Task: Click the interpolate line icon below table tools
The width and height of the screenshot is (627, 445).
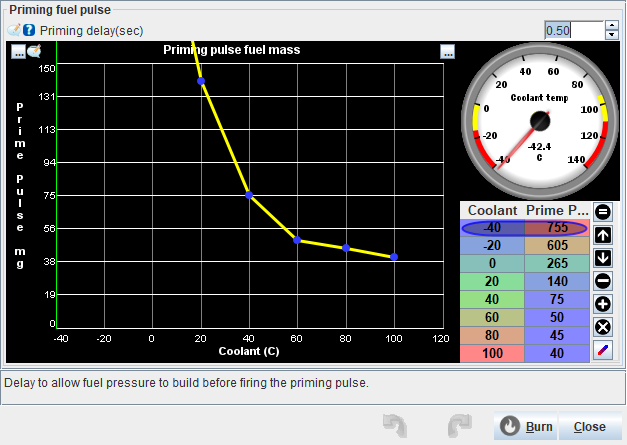Action: (x=603, y=350)
